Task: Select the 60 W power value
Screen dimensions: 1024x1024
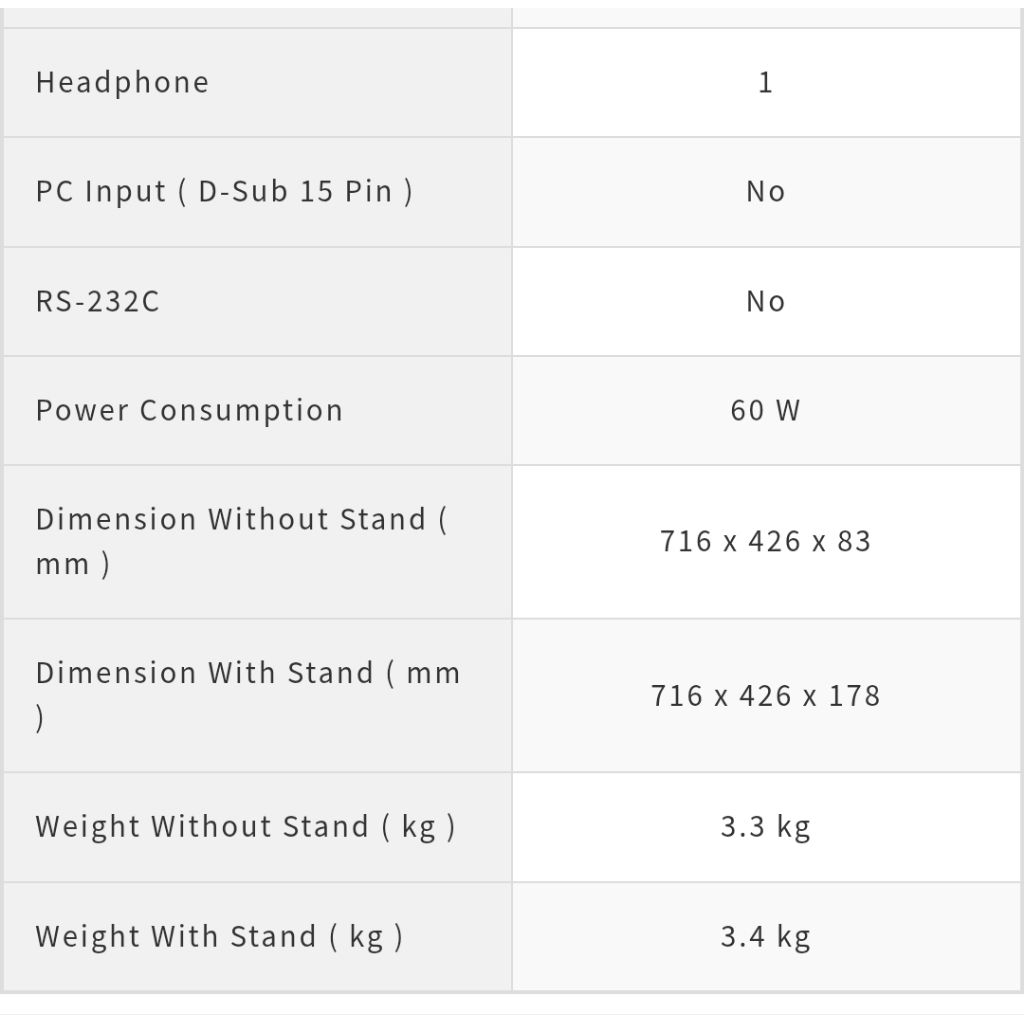Action: (765, 410)
